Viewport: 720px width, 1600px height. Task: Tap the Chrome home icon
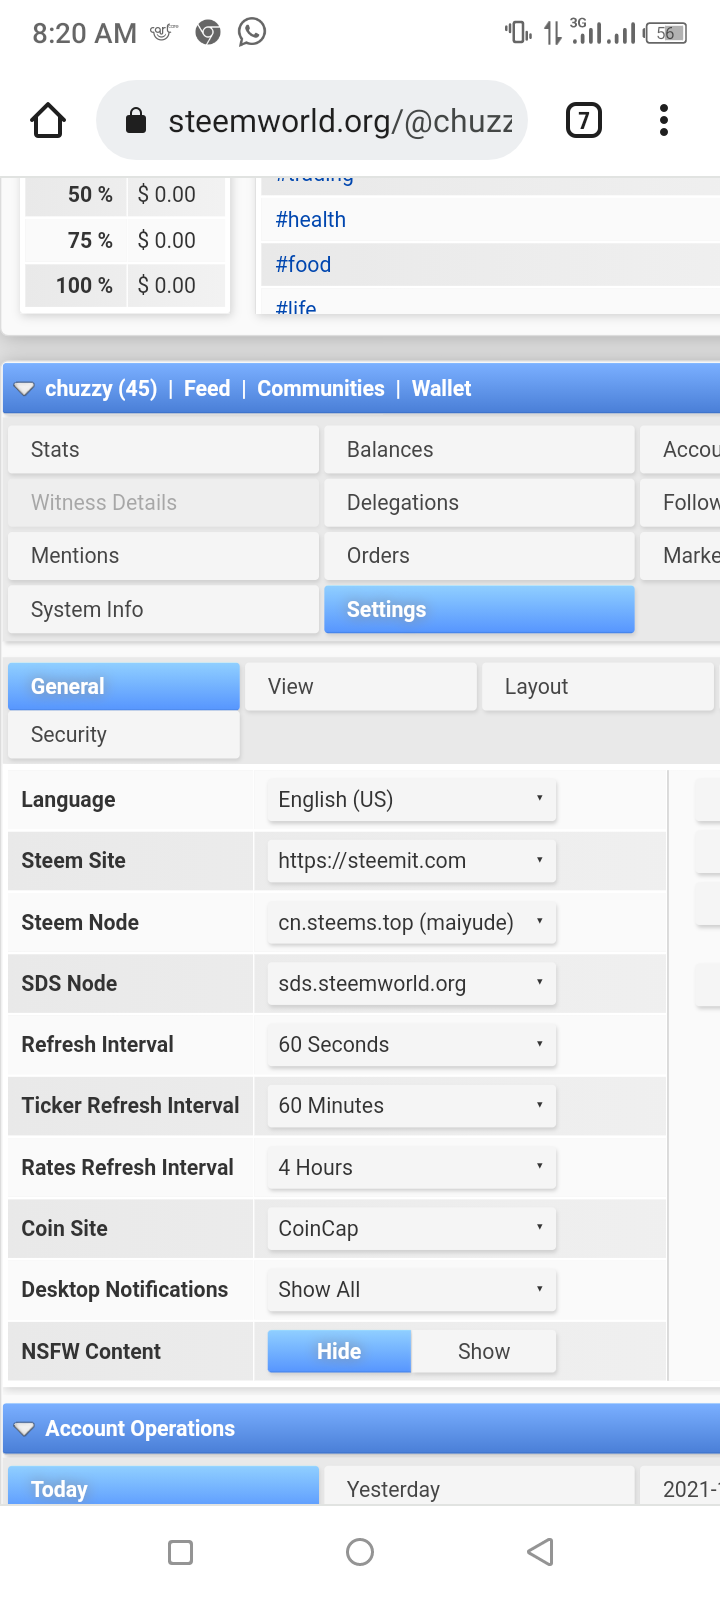point(48,121)
